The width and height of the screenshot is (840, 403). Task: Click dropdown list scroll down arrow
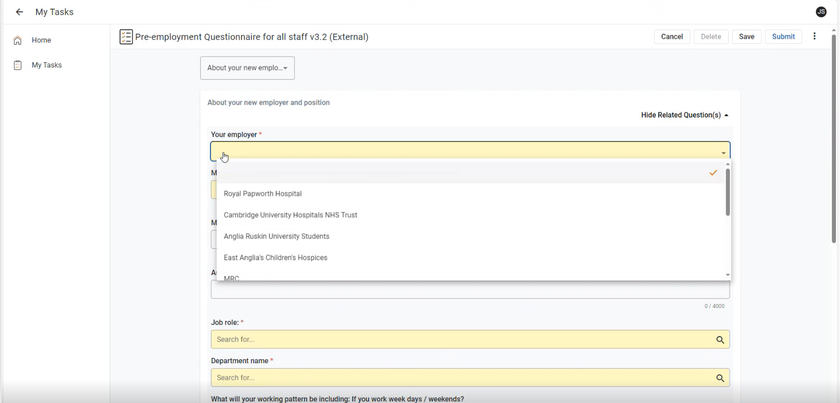728,275
